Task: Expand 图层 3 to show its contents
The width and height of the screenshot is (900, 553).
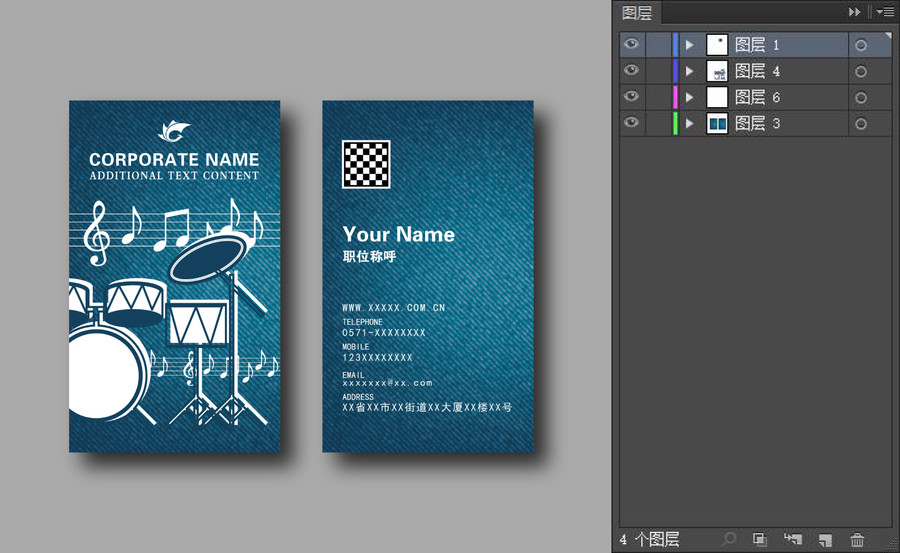Action: (x=689, y=123)
